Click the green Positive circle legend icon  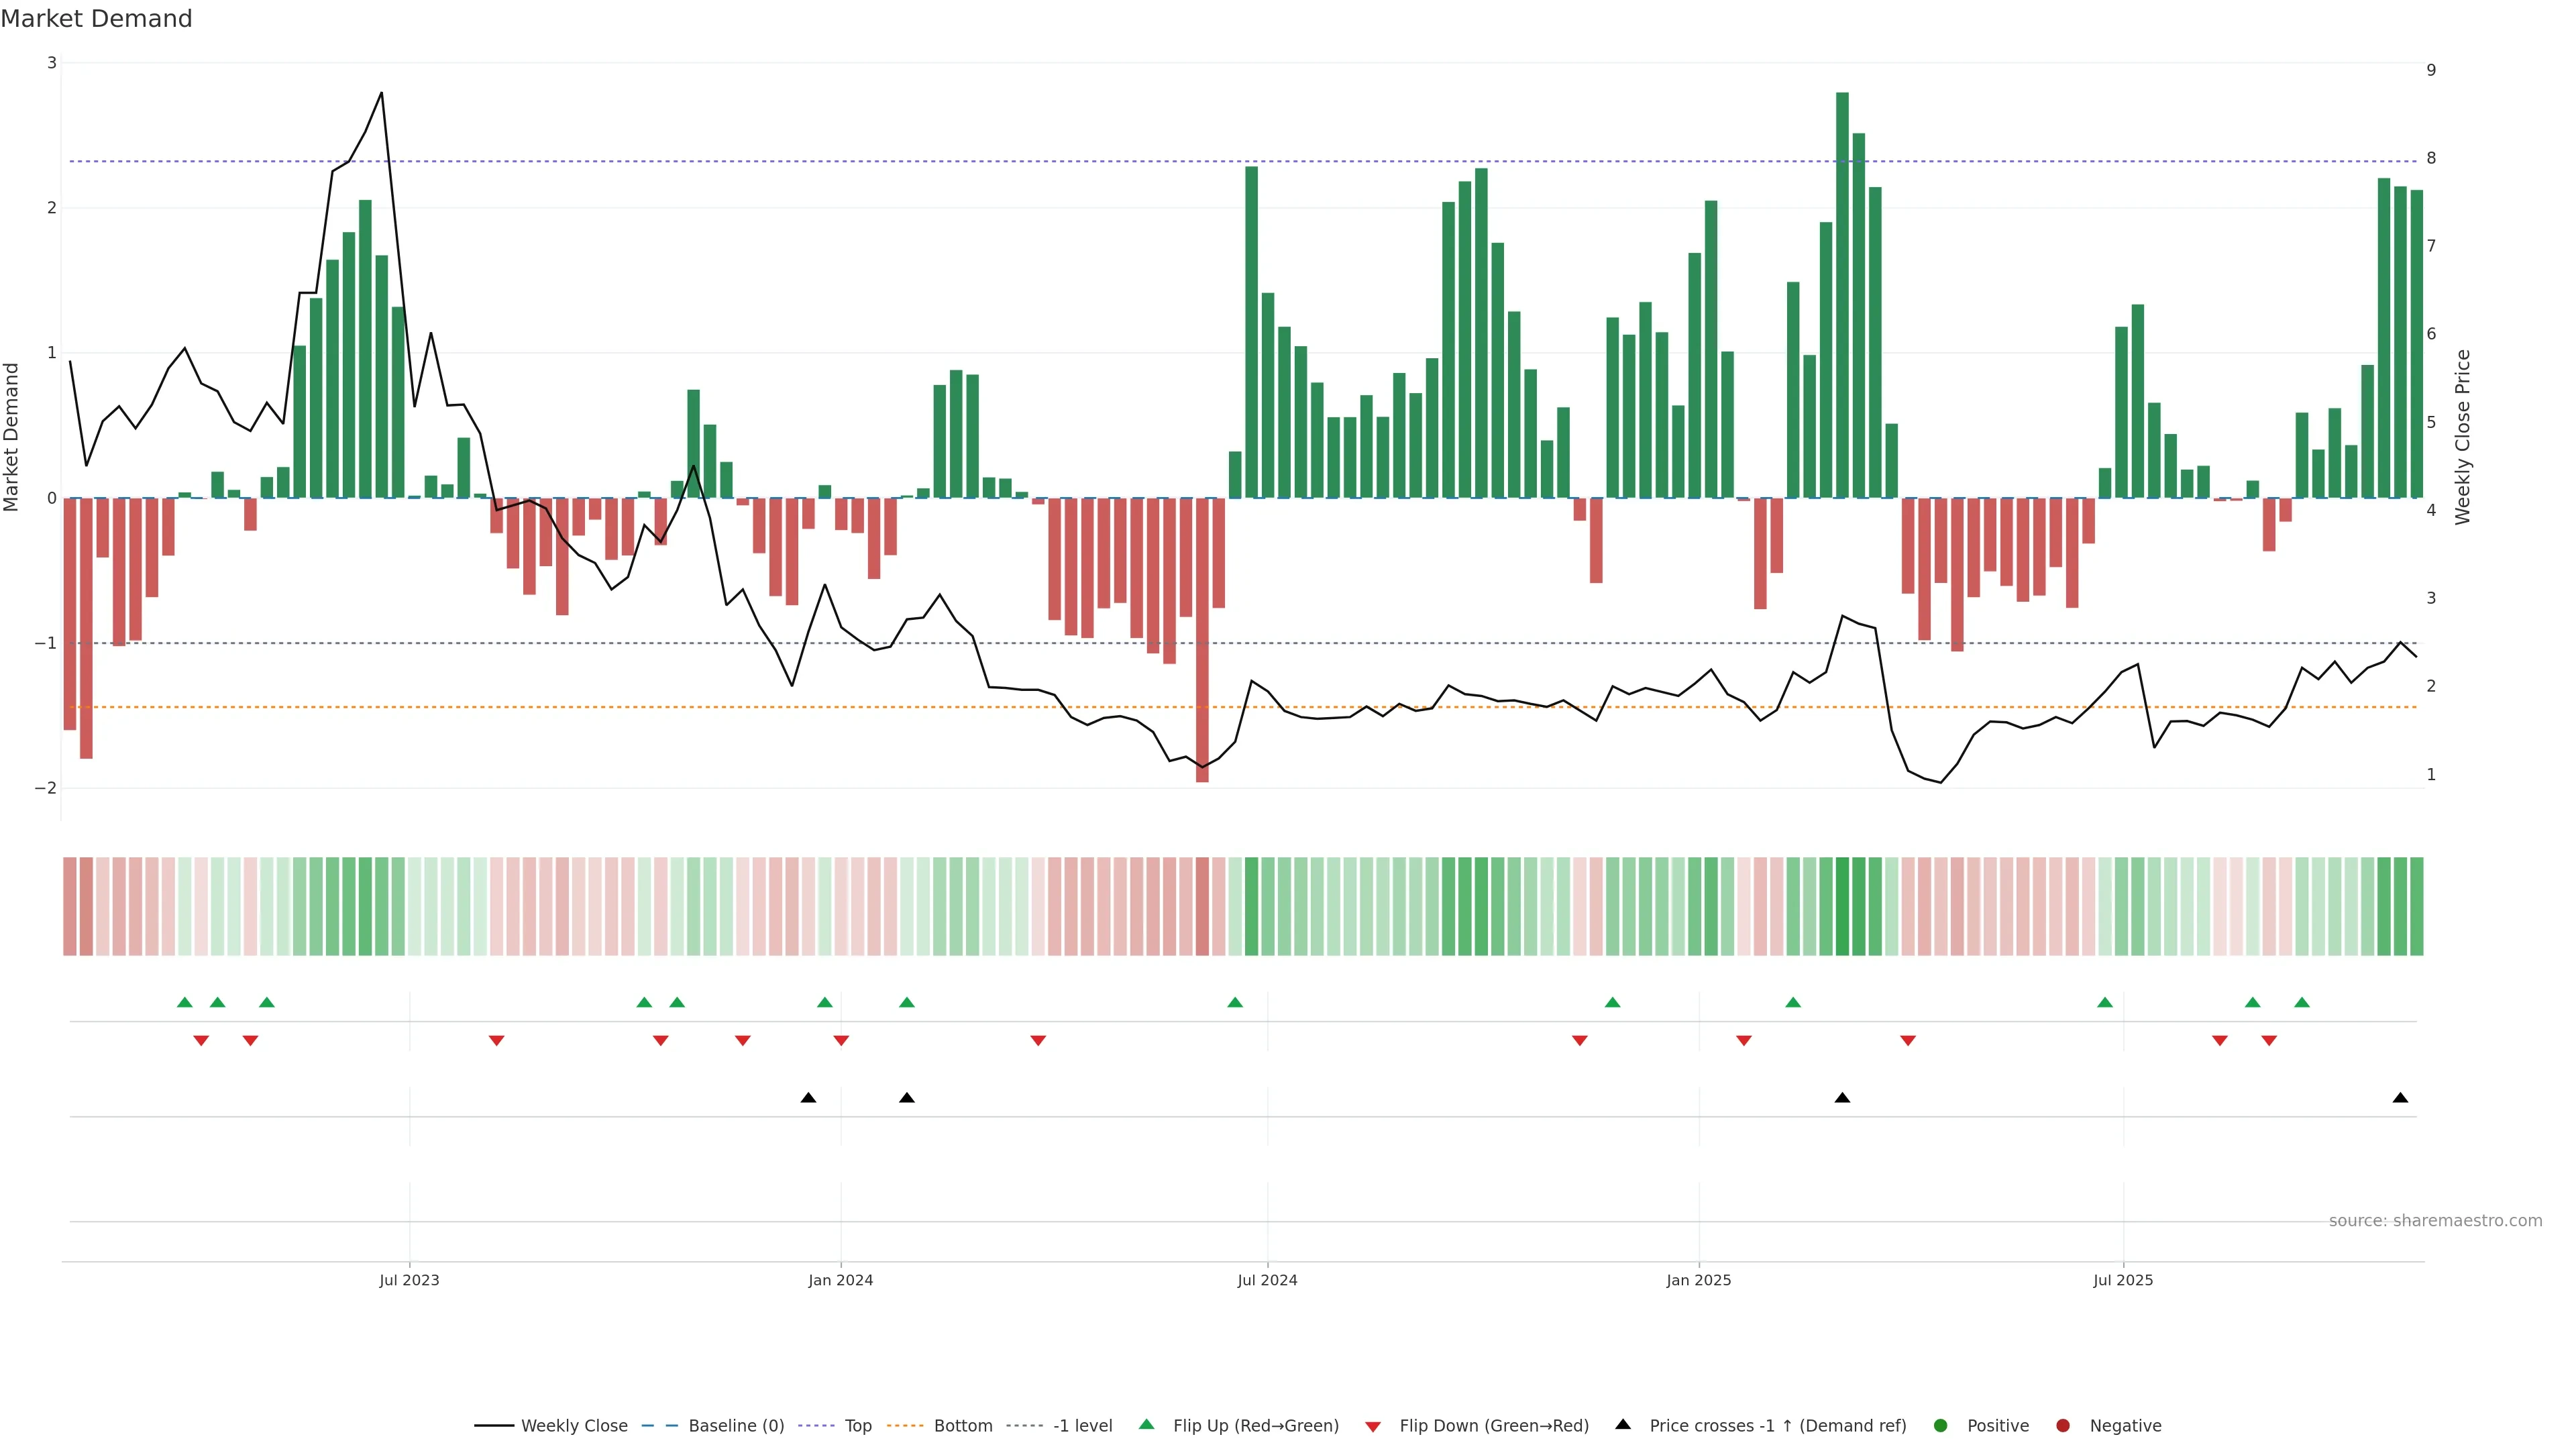tap(1941, 1426)
